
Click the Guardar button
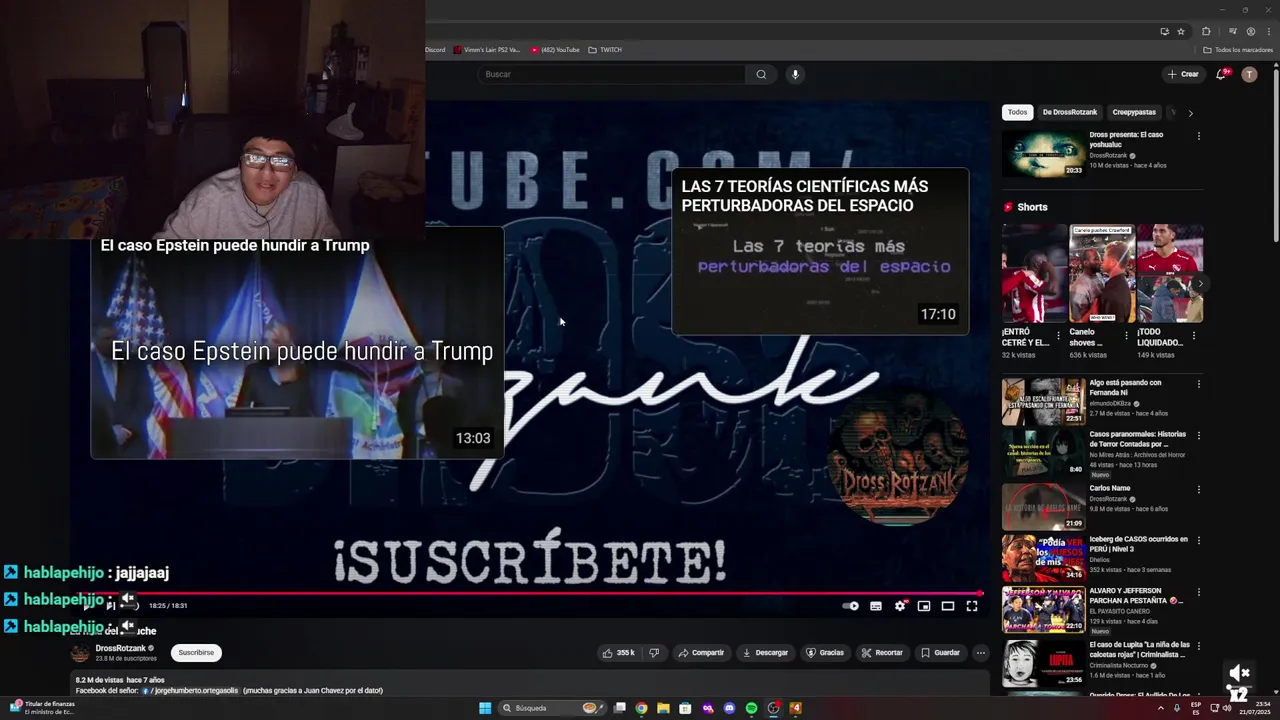[x=940, y=653]
